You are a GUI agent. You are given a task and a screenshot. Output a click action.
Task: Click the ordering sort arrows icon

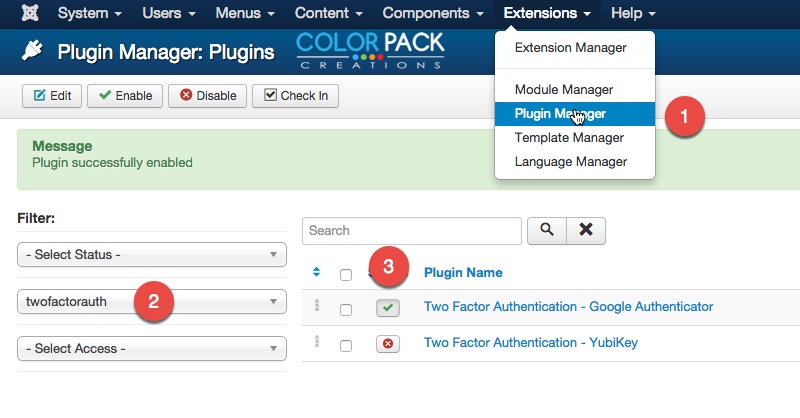[x=316, y=272]
